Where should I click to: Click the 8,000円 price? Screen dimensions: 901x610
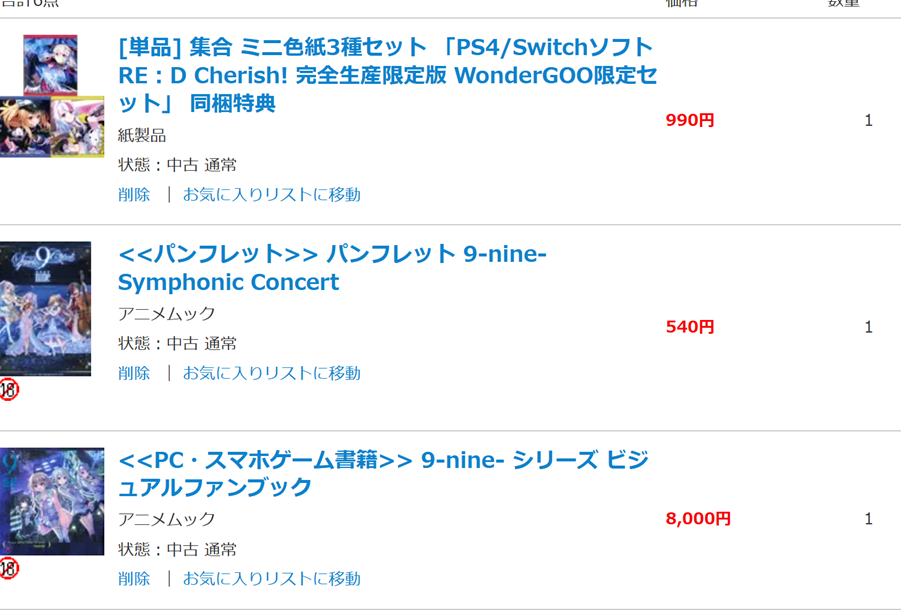[698, 519]
